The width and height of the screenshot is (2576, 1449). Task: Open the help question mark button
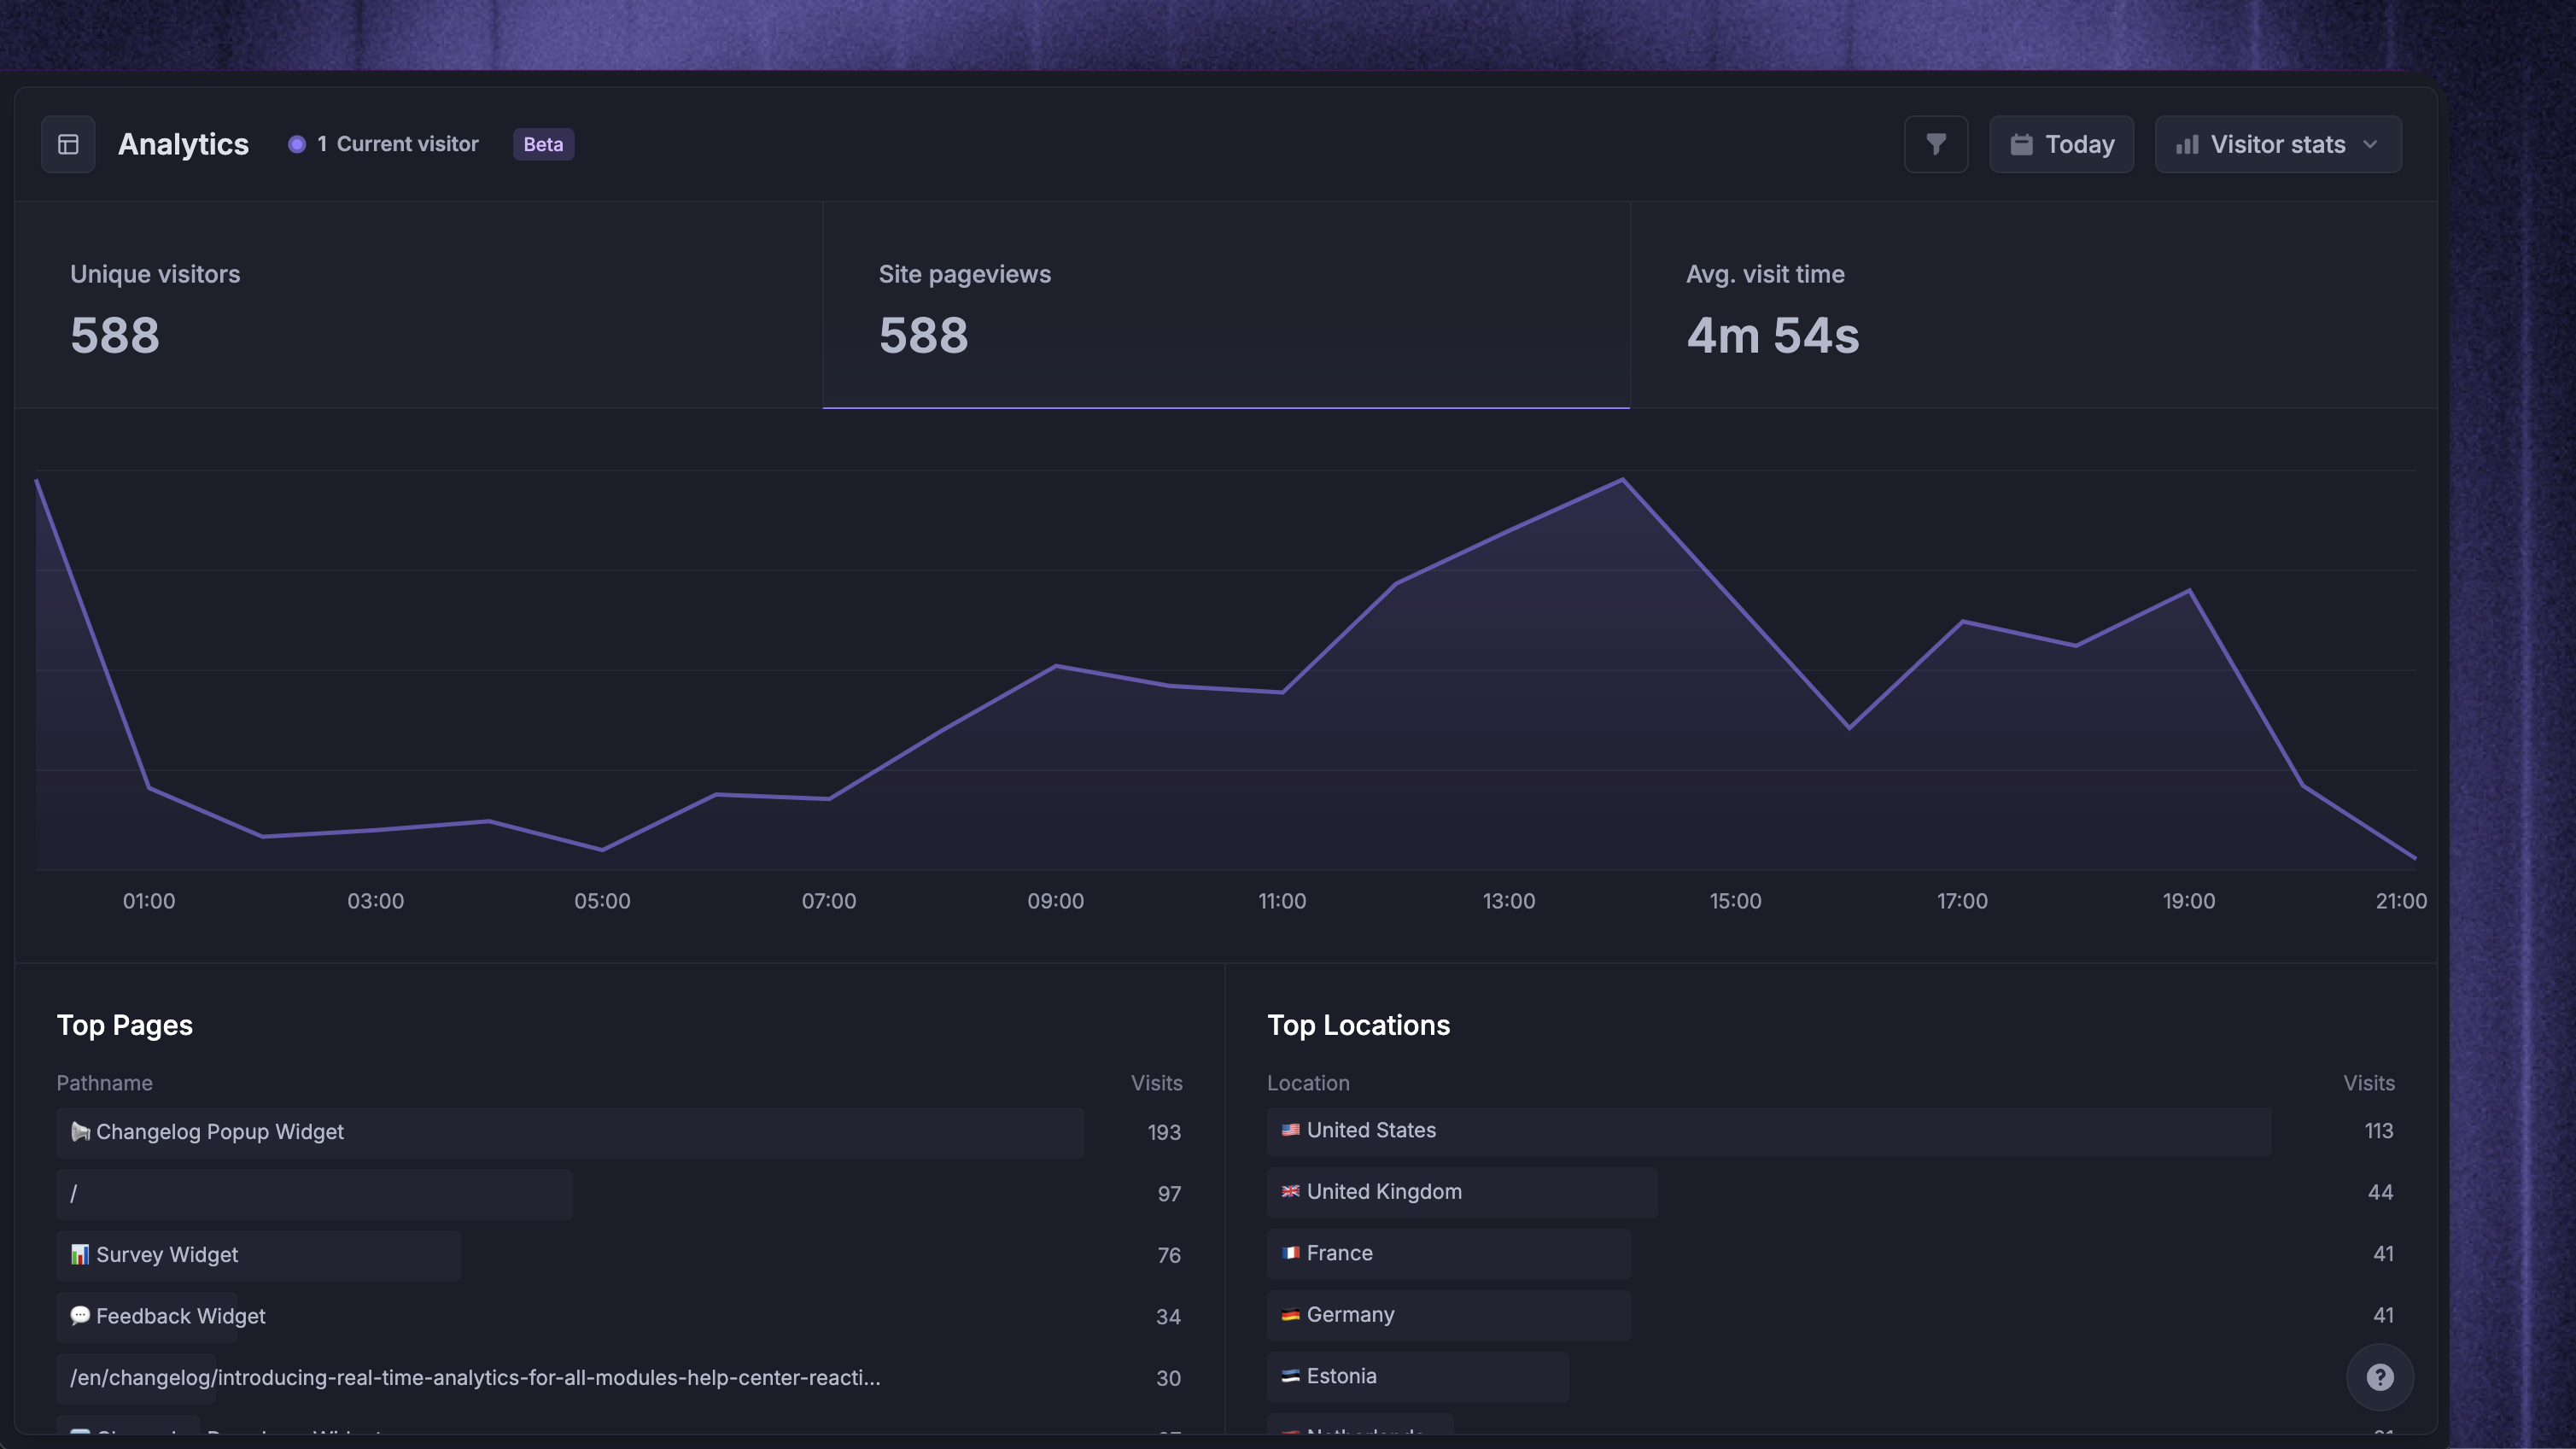tap(2380, 1377)
